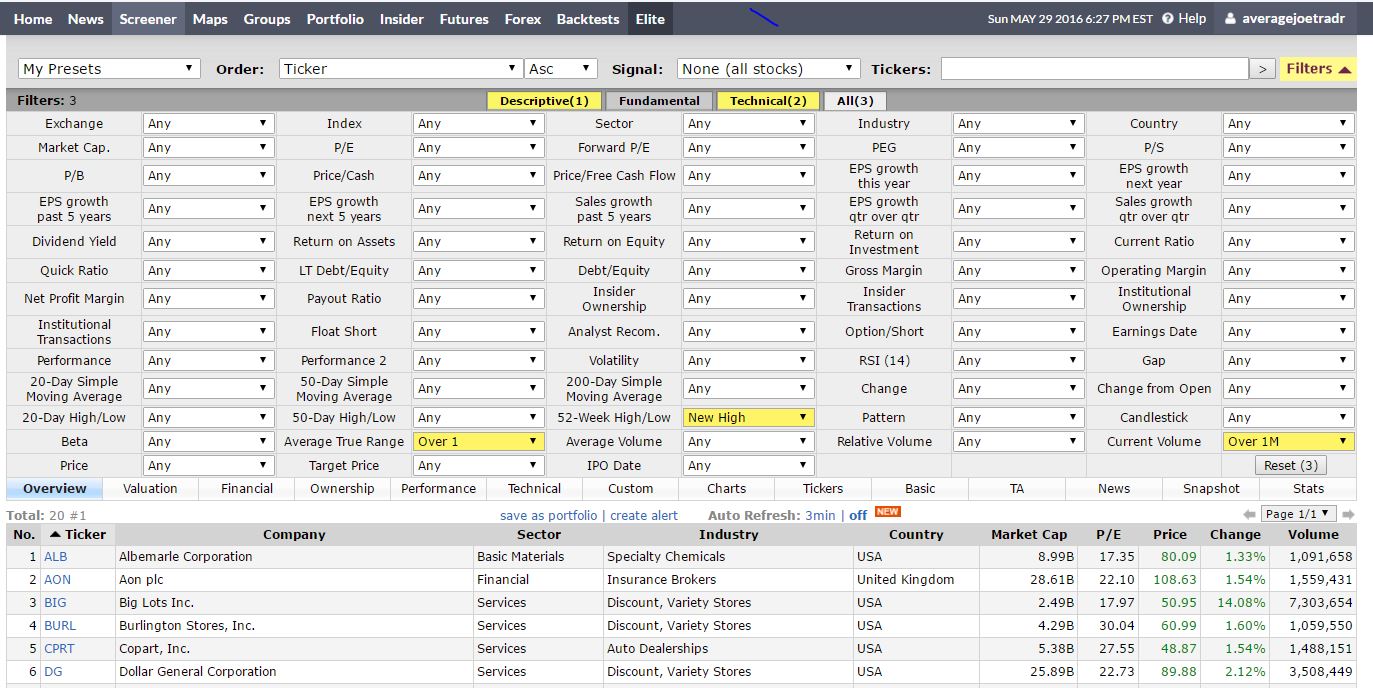The width and height of the screenshot is (1373, 688).
Task: Open the CPRT ticker link
Action: (x=59, y=649)
